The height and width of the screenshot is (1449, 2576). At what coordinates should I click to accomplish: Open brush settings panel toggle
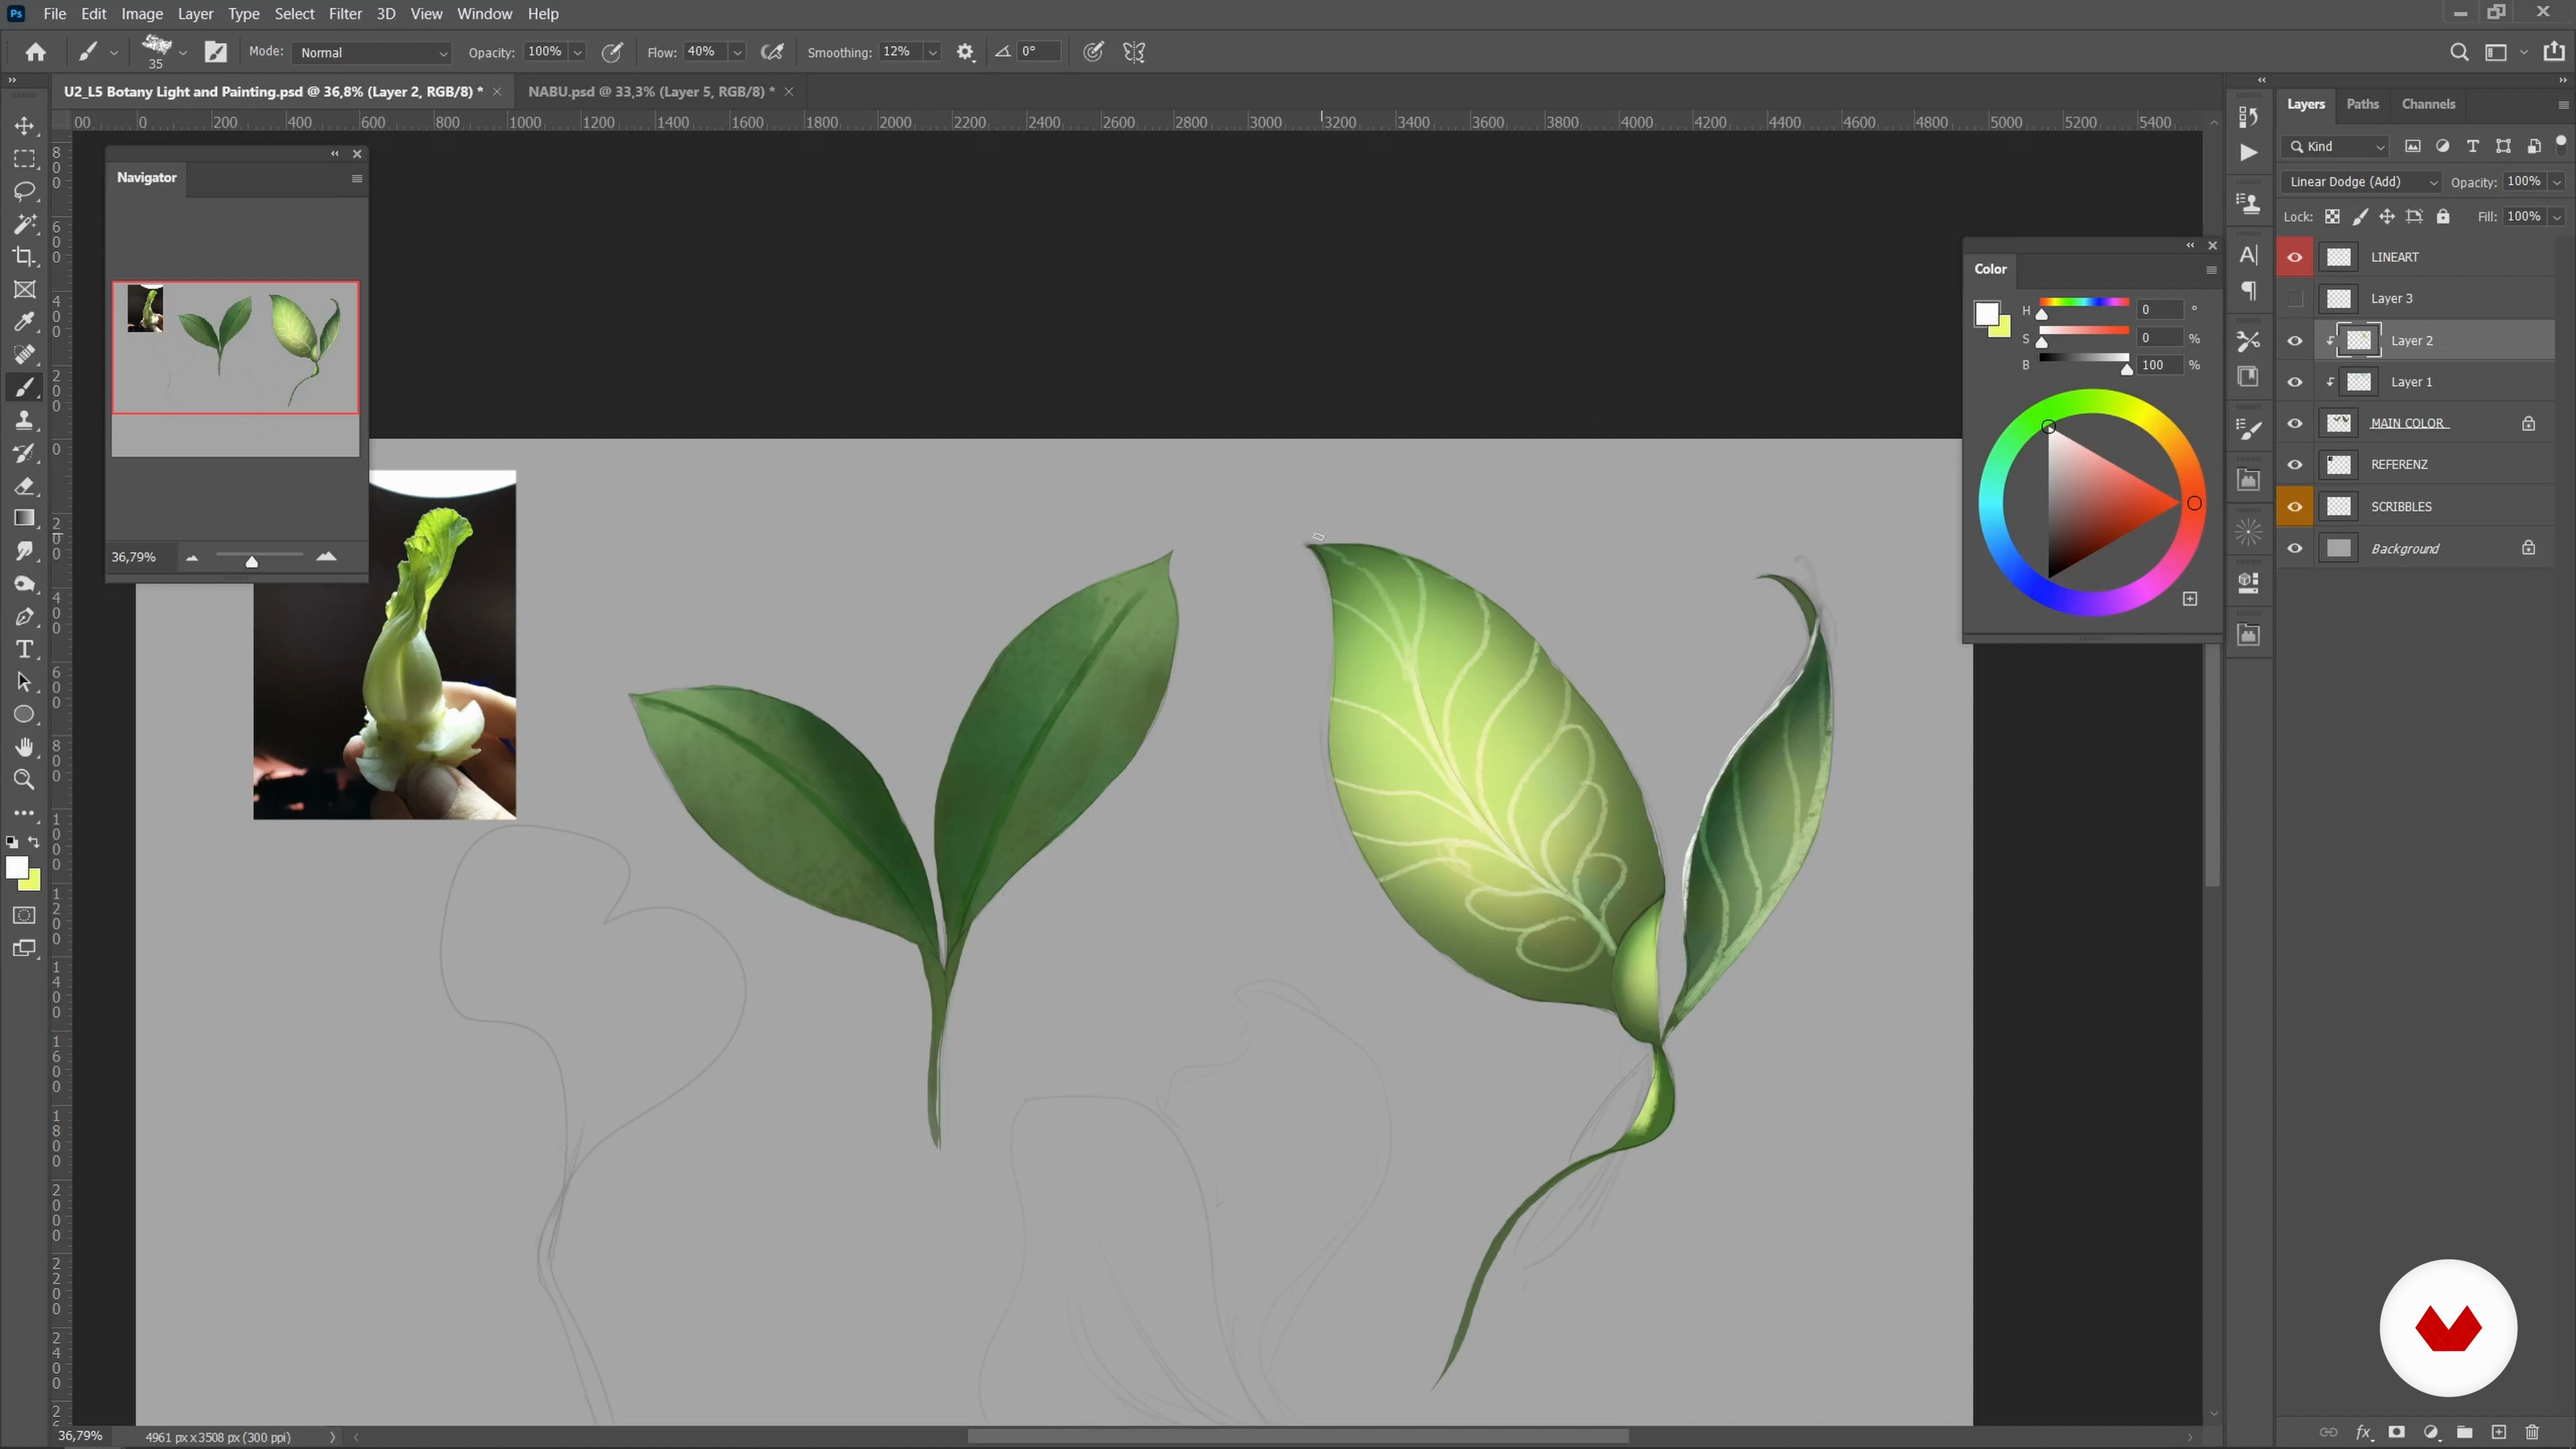point(215,52)
